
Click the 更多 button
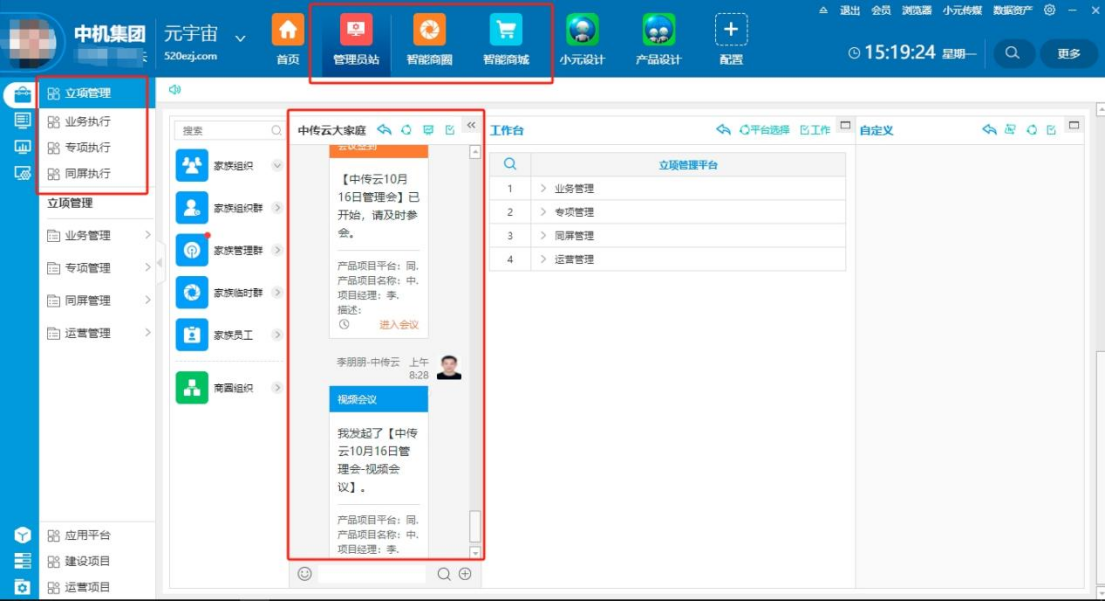click(x=1069, y=53)
